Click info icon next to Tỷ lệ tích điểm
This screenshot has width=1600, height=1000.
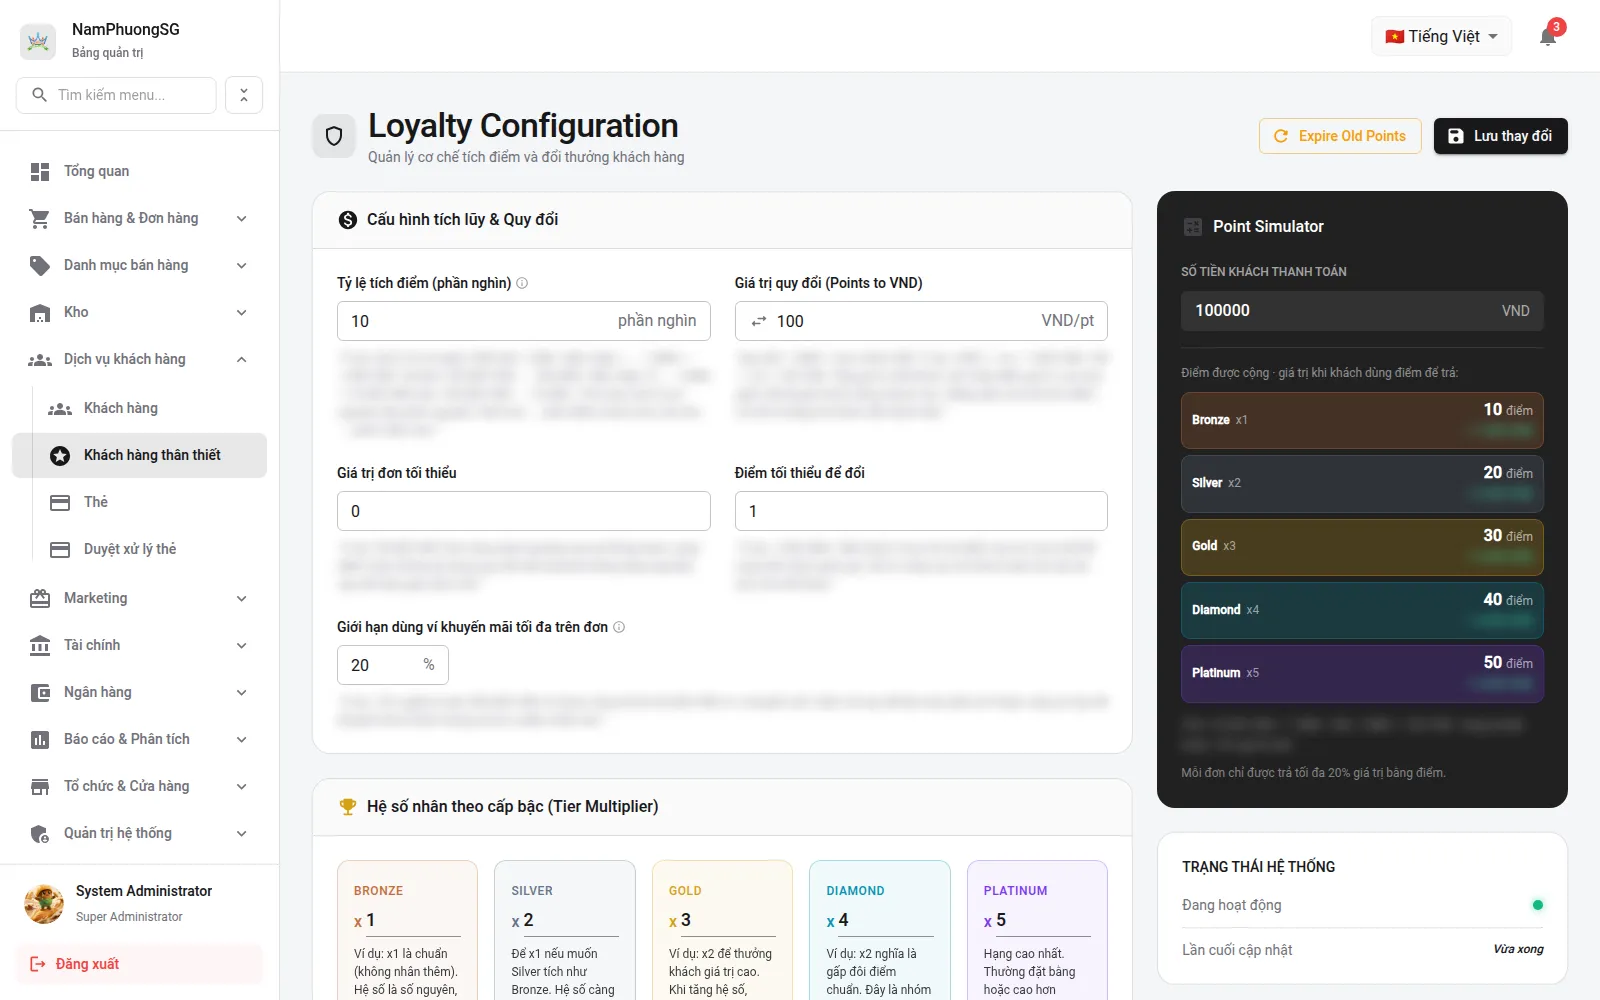click(522, 283)
